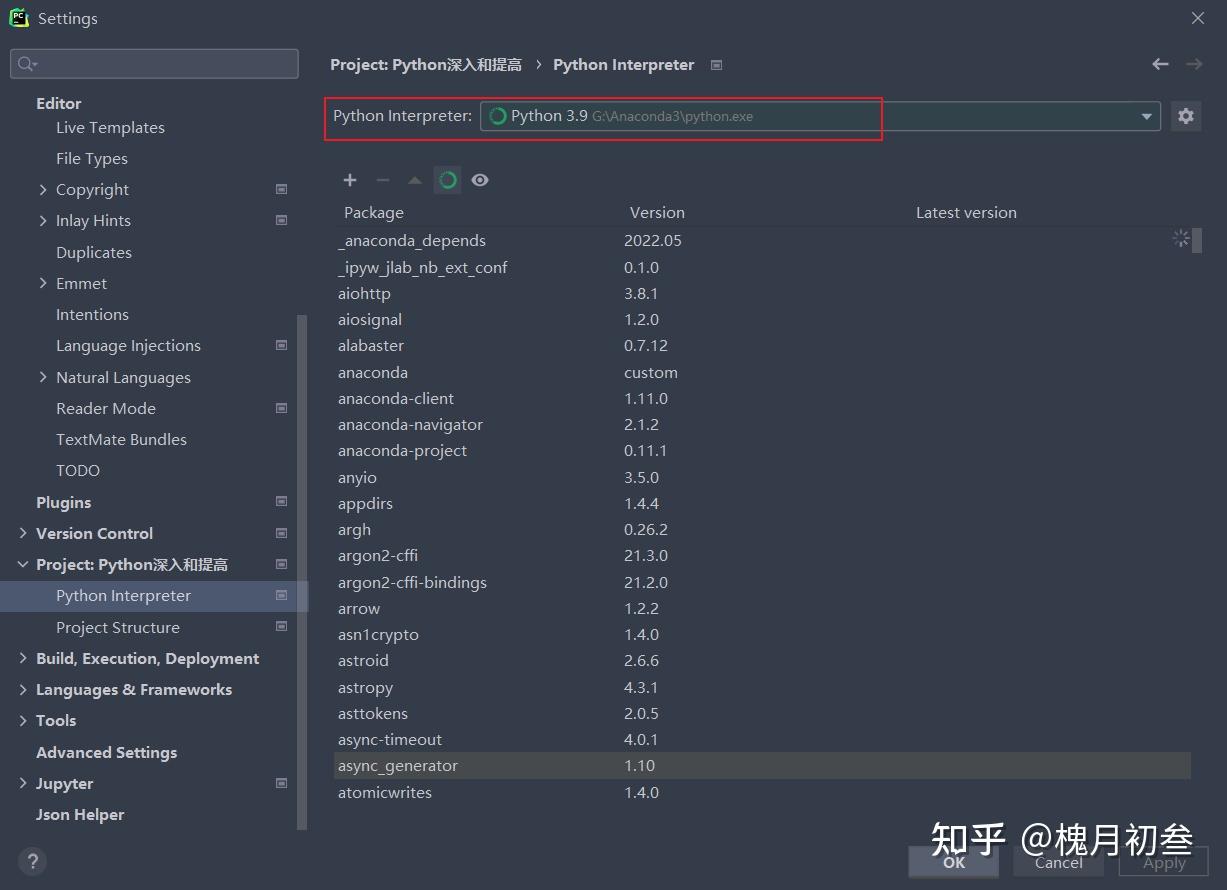1227x890 pixels.
Task: Open Json Helper settings
Action: (x=80, y=814)
